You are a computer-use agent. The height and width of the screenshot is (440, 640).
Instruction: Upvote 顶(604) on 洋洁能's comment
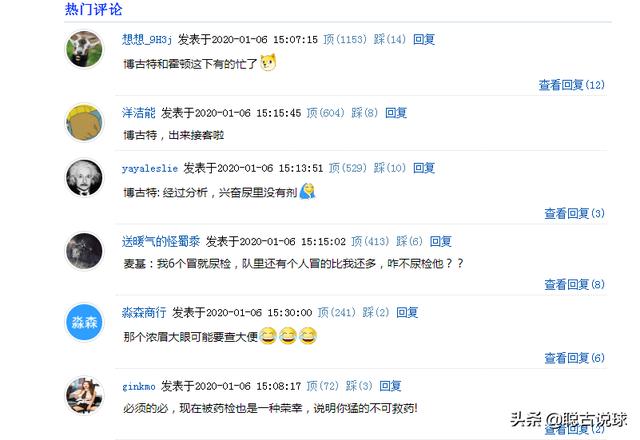[325, 113]
